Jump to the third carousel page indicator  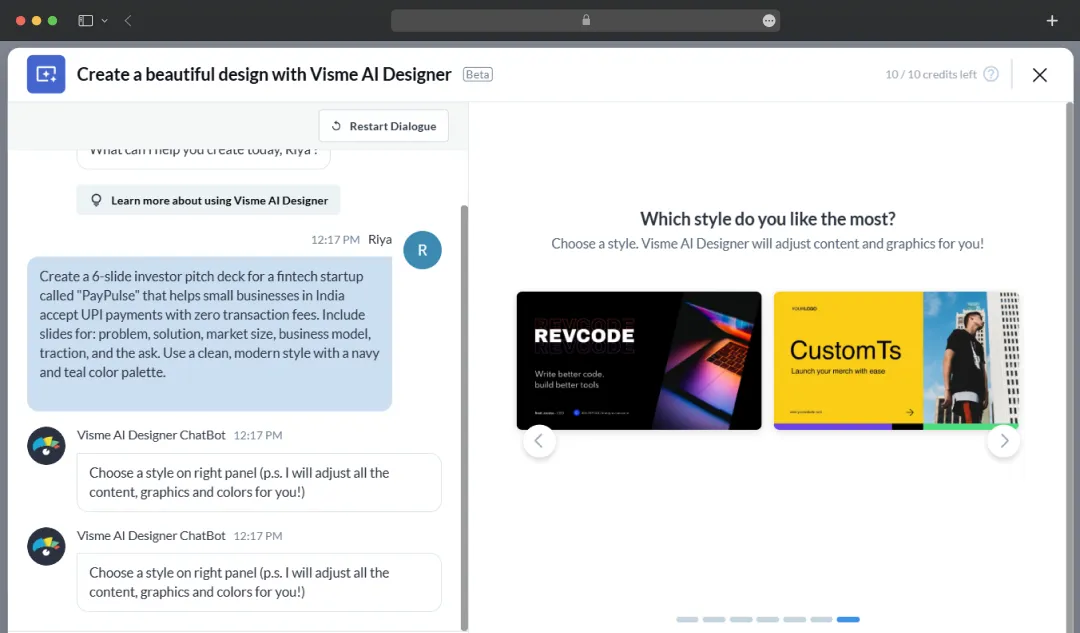[x=740, y=619]
